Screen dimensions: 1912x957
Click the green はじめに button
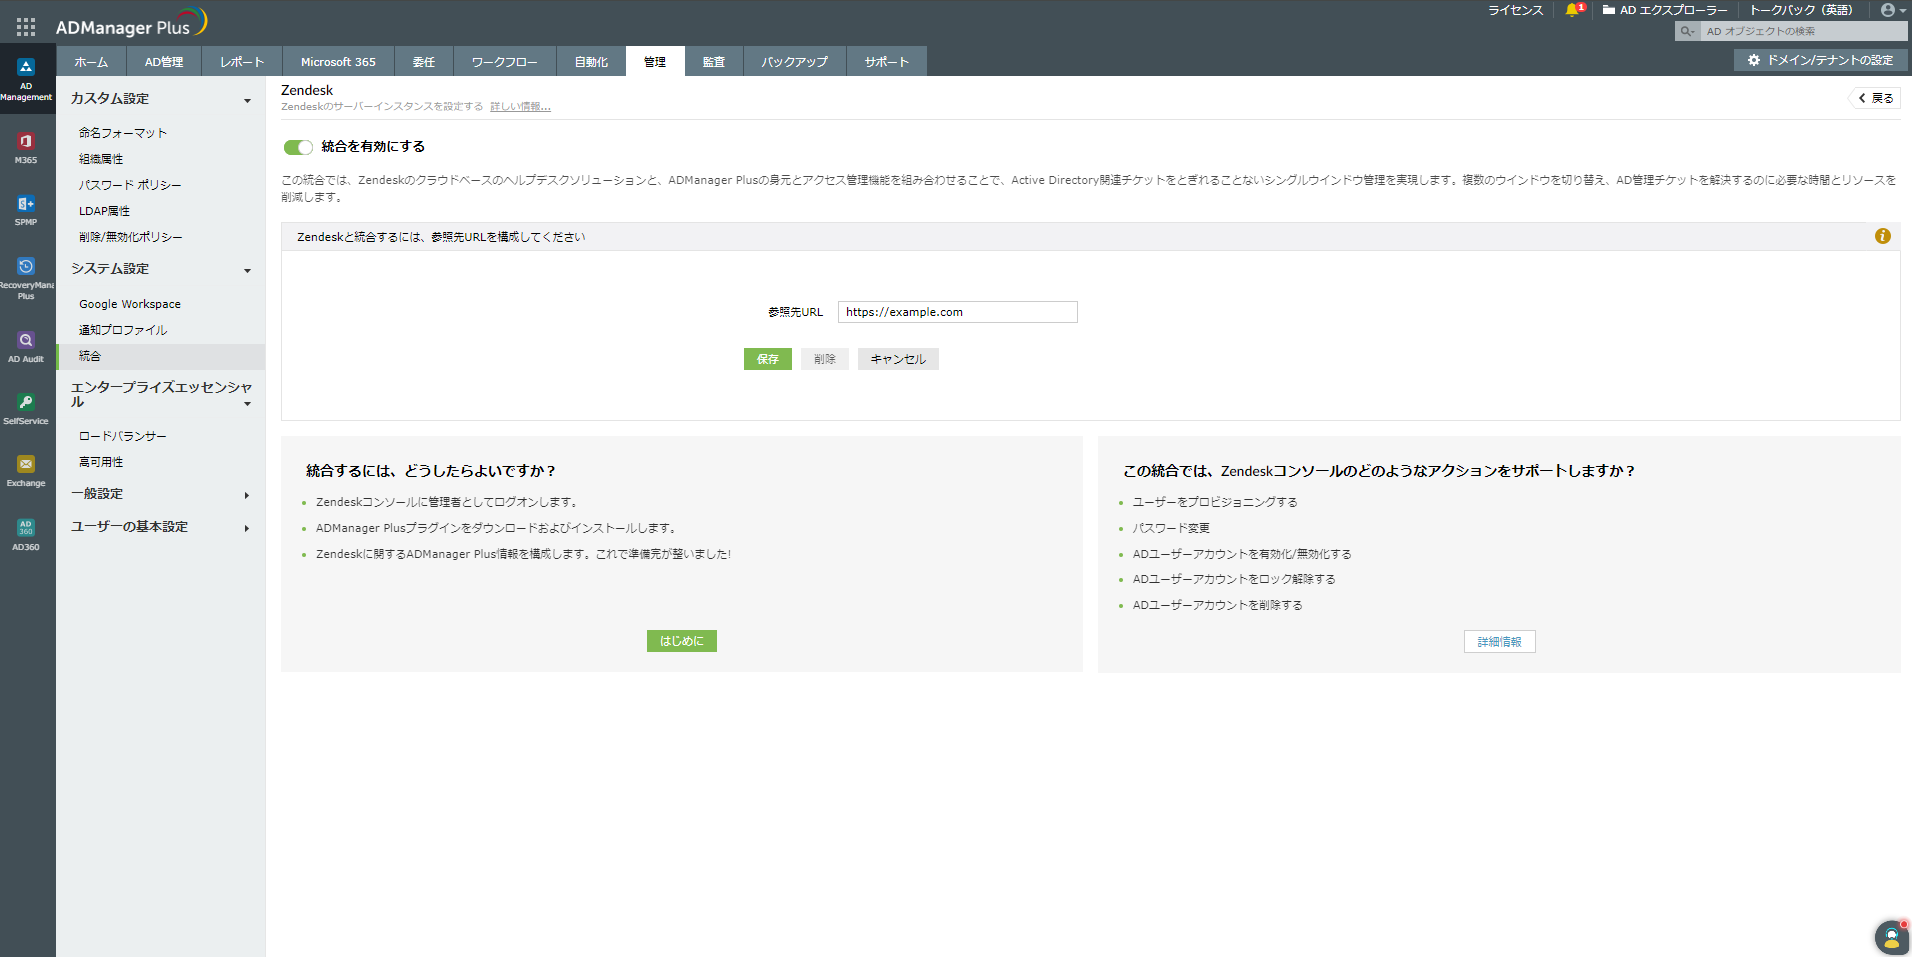(682, 641)
